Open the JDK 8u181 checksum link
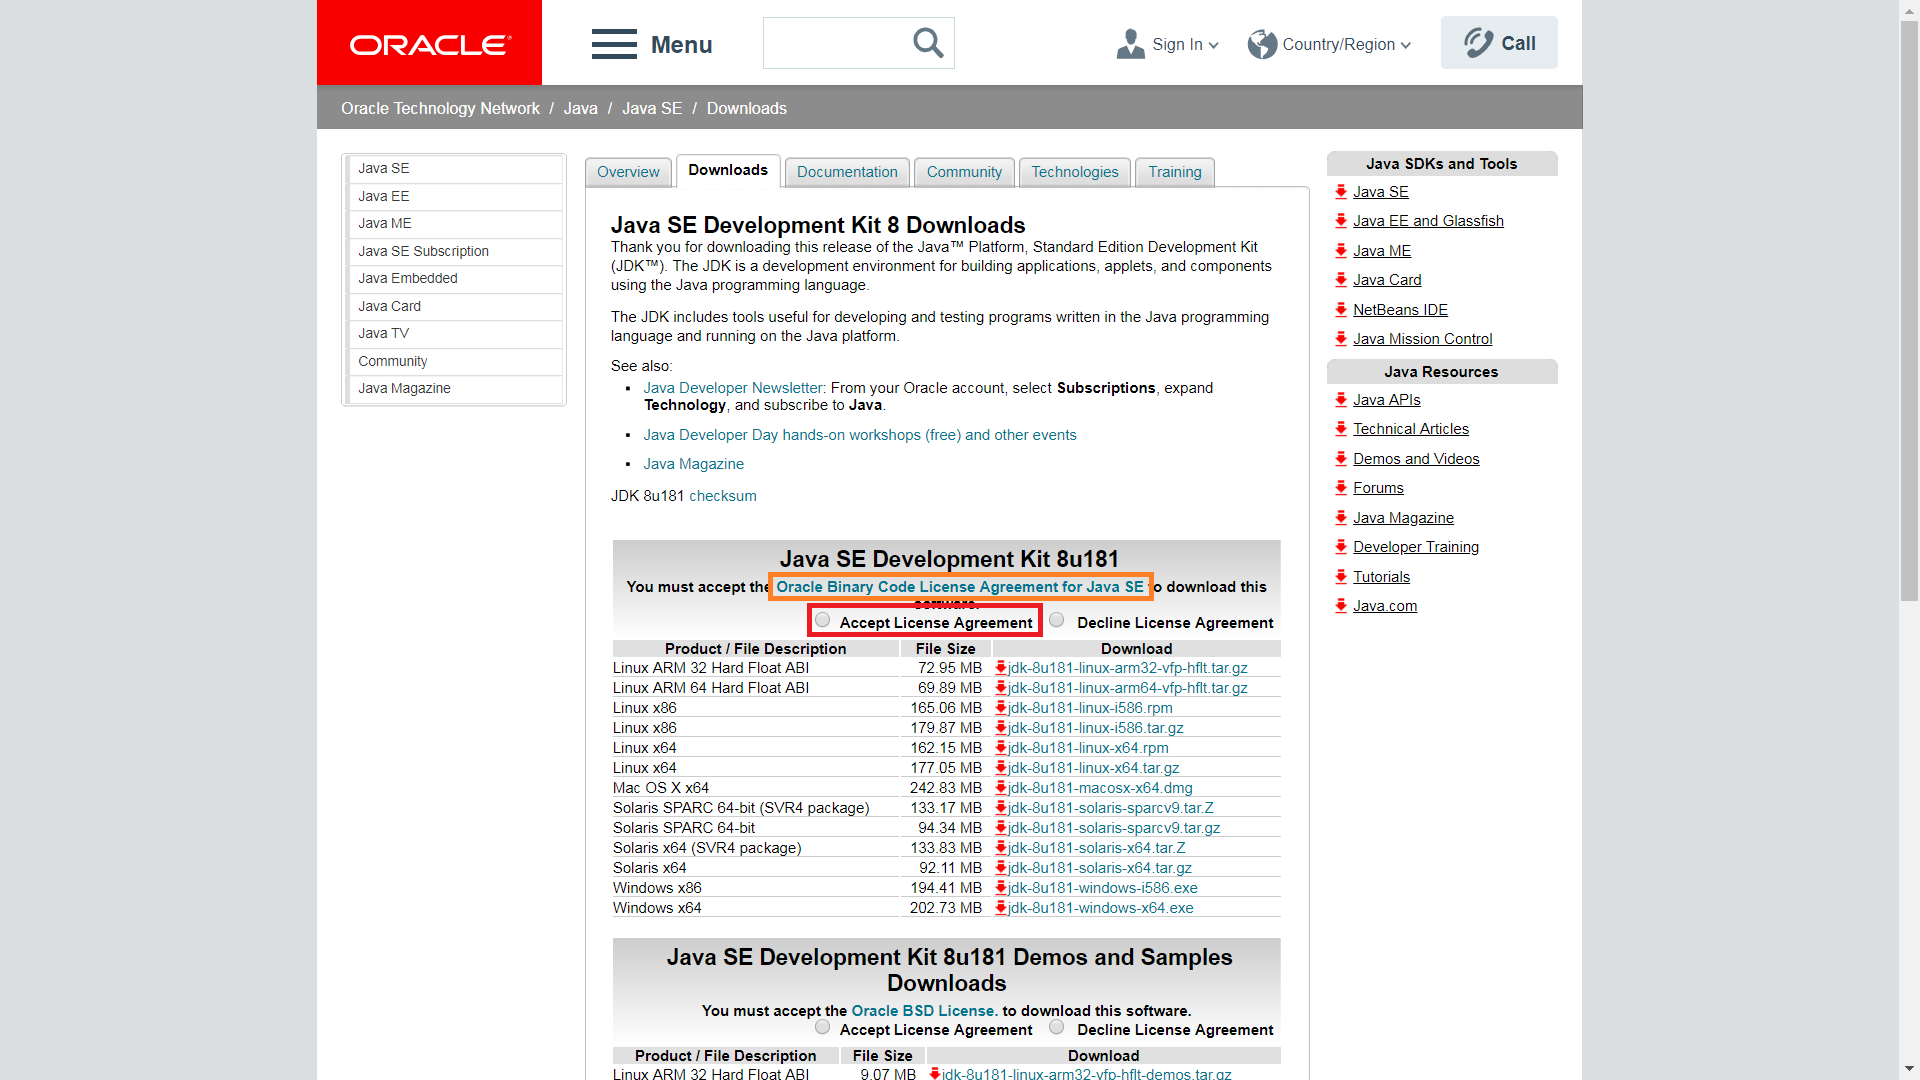 (x=722, y=496)
